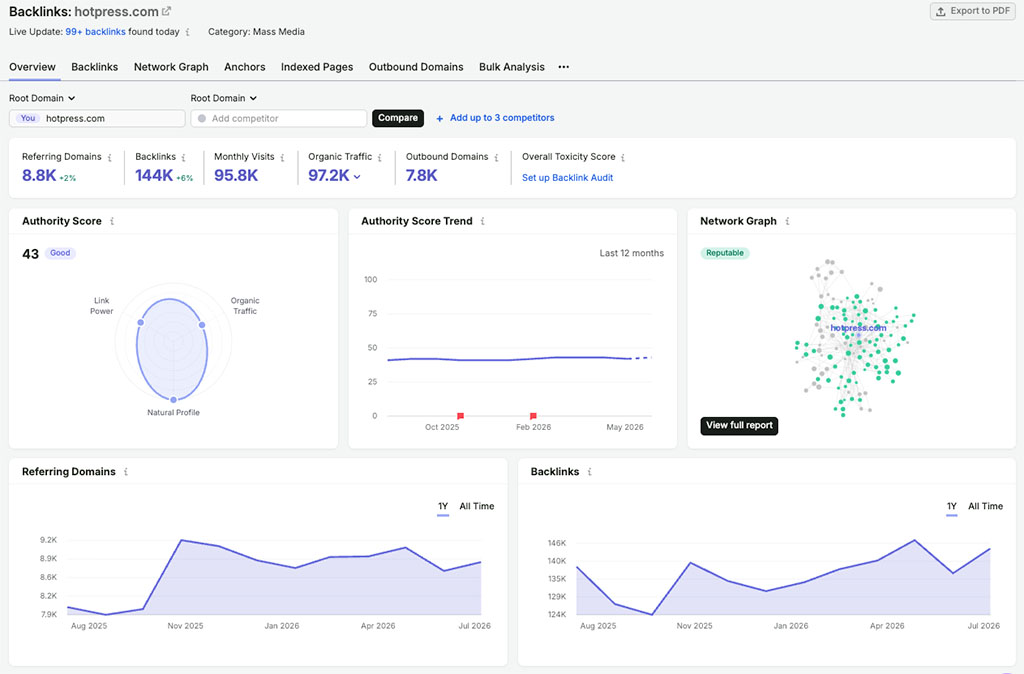
Task: Click Set up Backlink Audit link
Action: pos(567,178)
